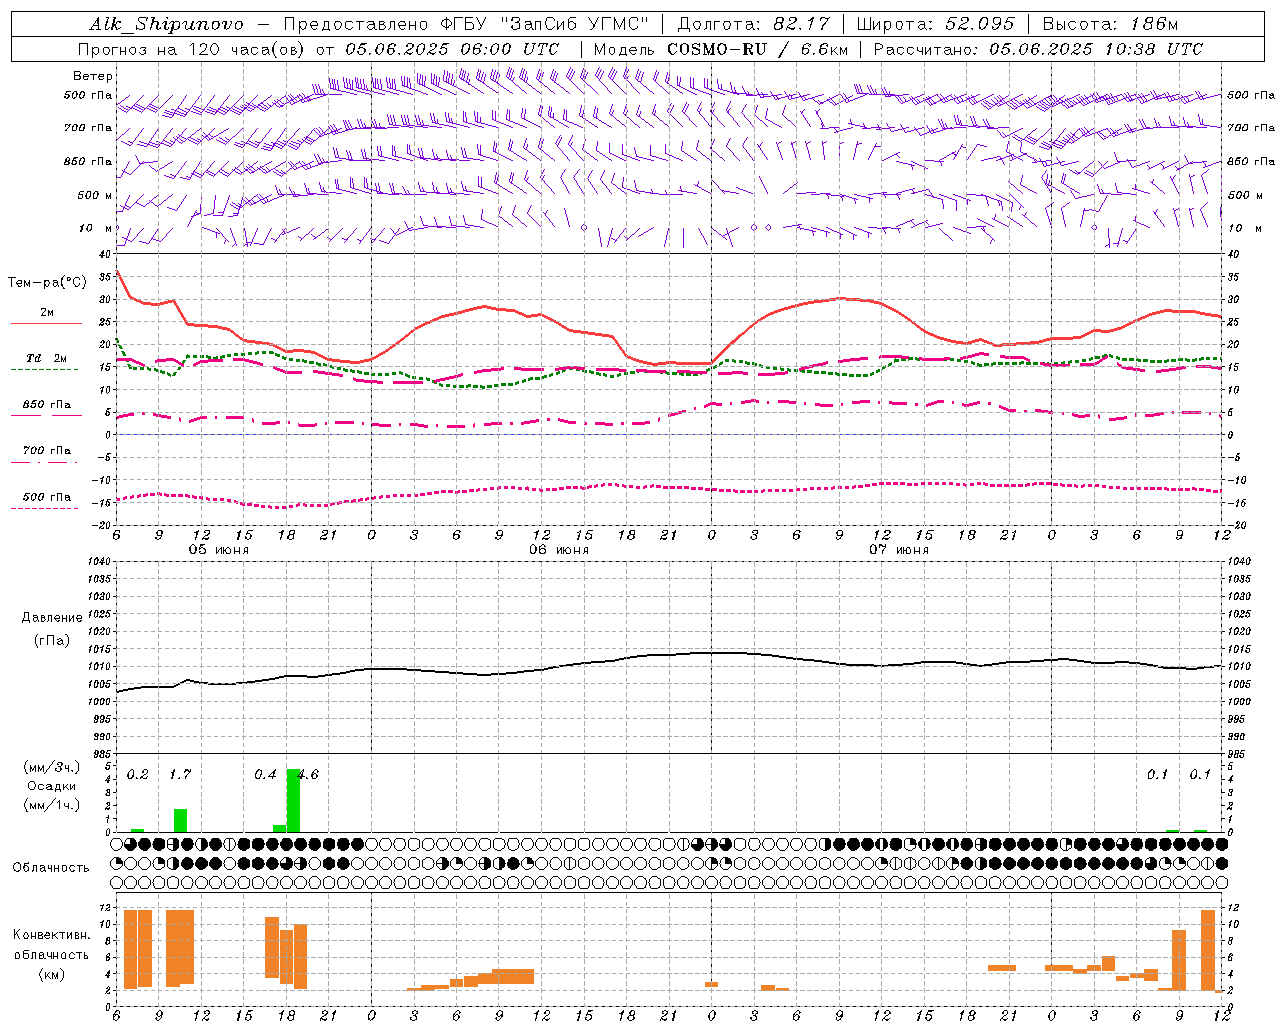Click the 07 июня date label
The image size is (1280, 1024).
click(x=899, y=550)
